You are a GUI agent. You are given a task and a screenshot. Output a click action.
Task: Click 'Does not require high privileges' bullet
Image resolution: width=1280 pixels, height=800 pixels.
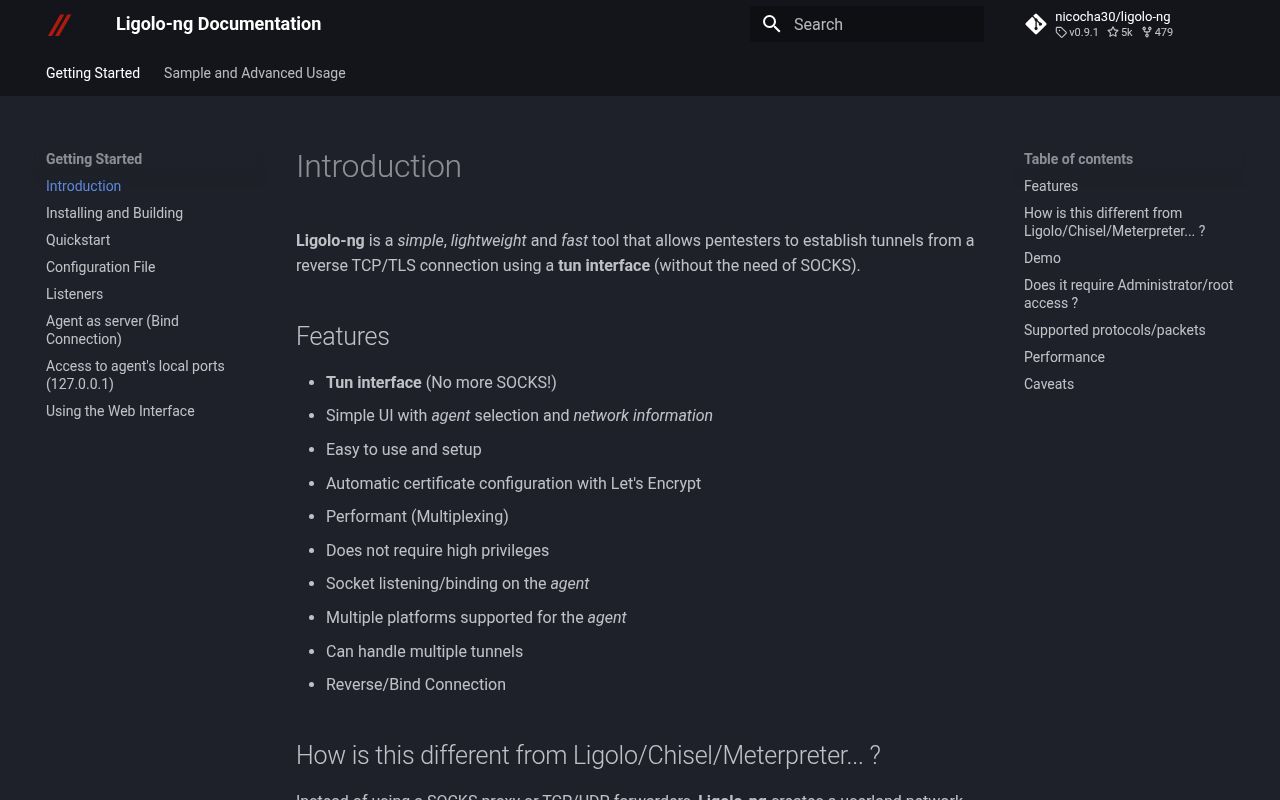(x=437, y=550)
